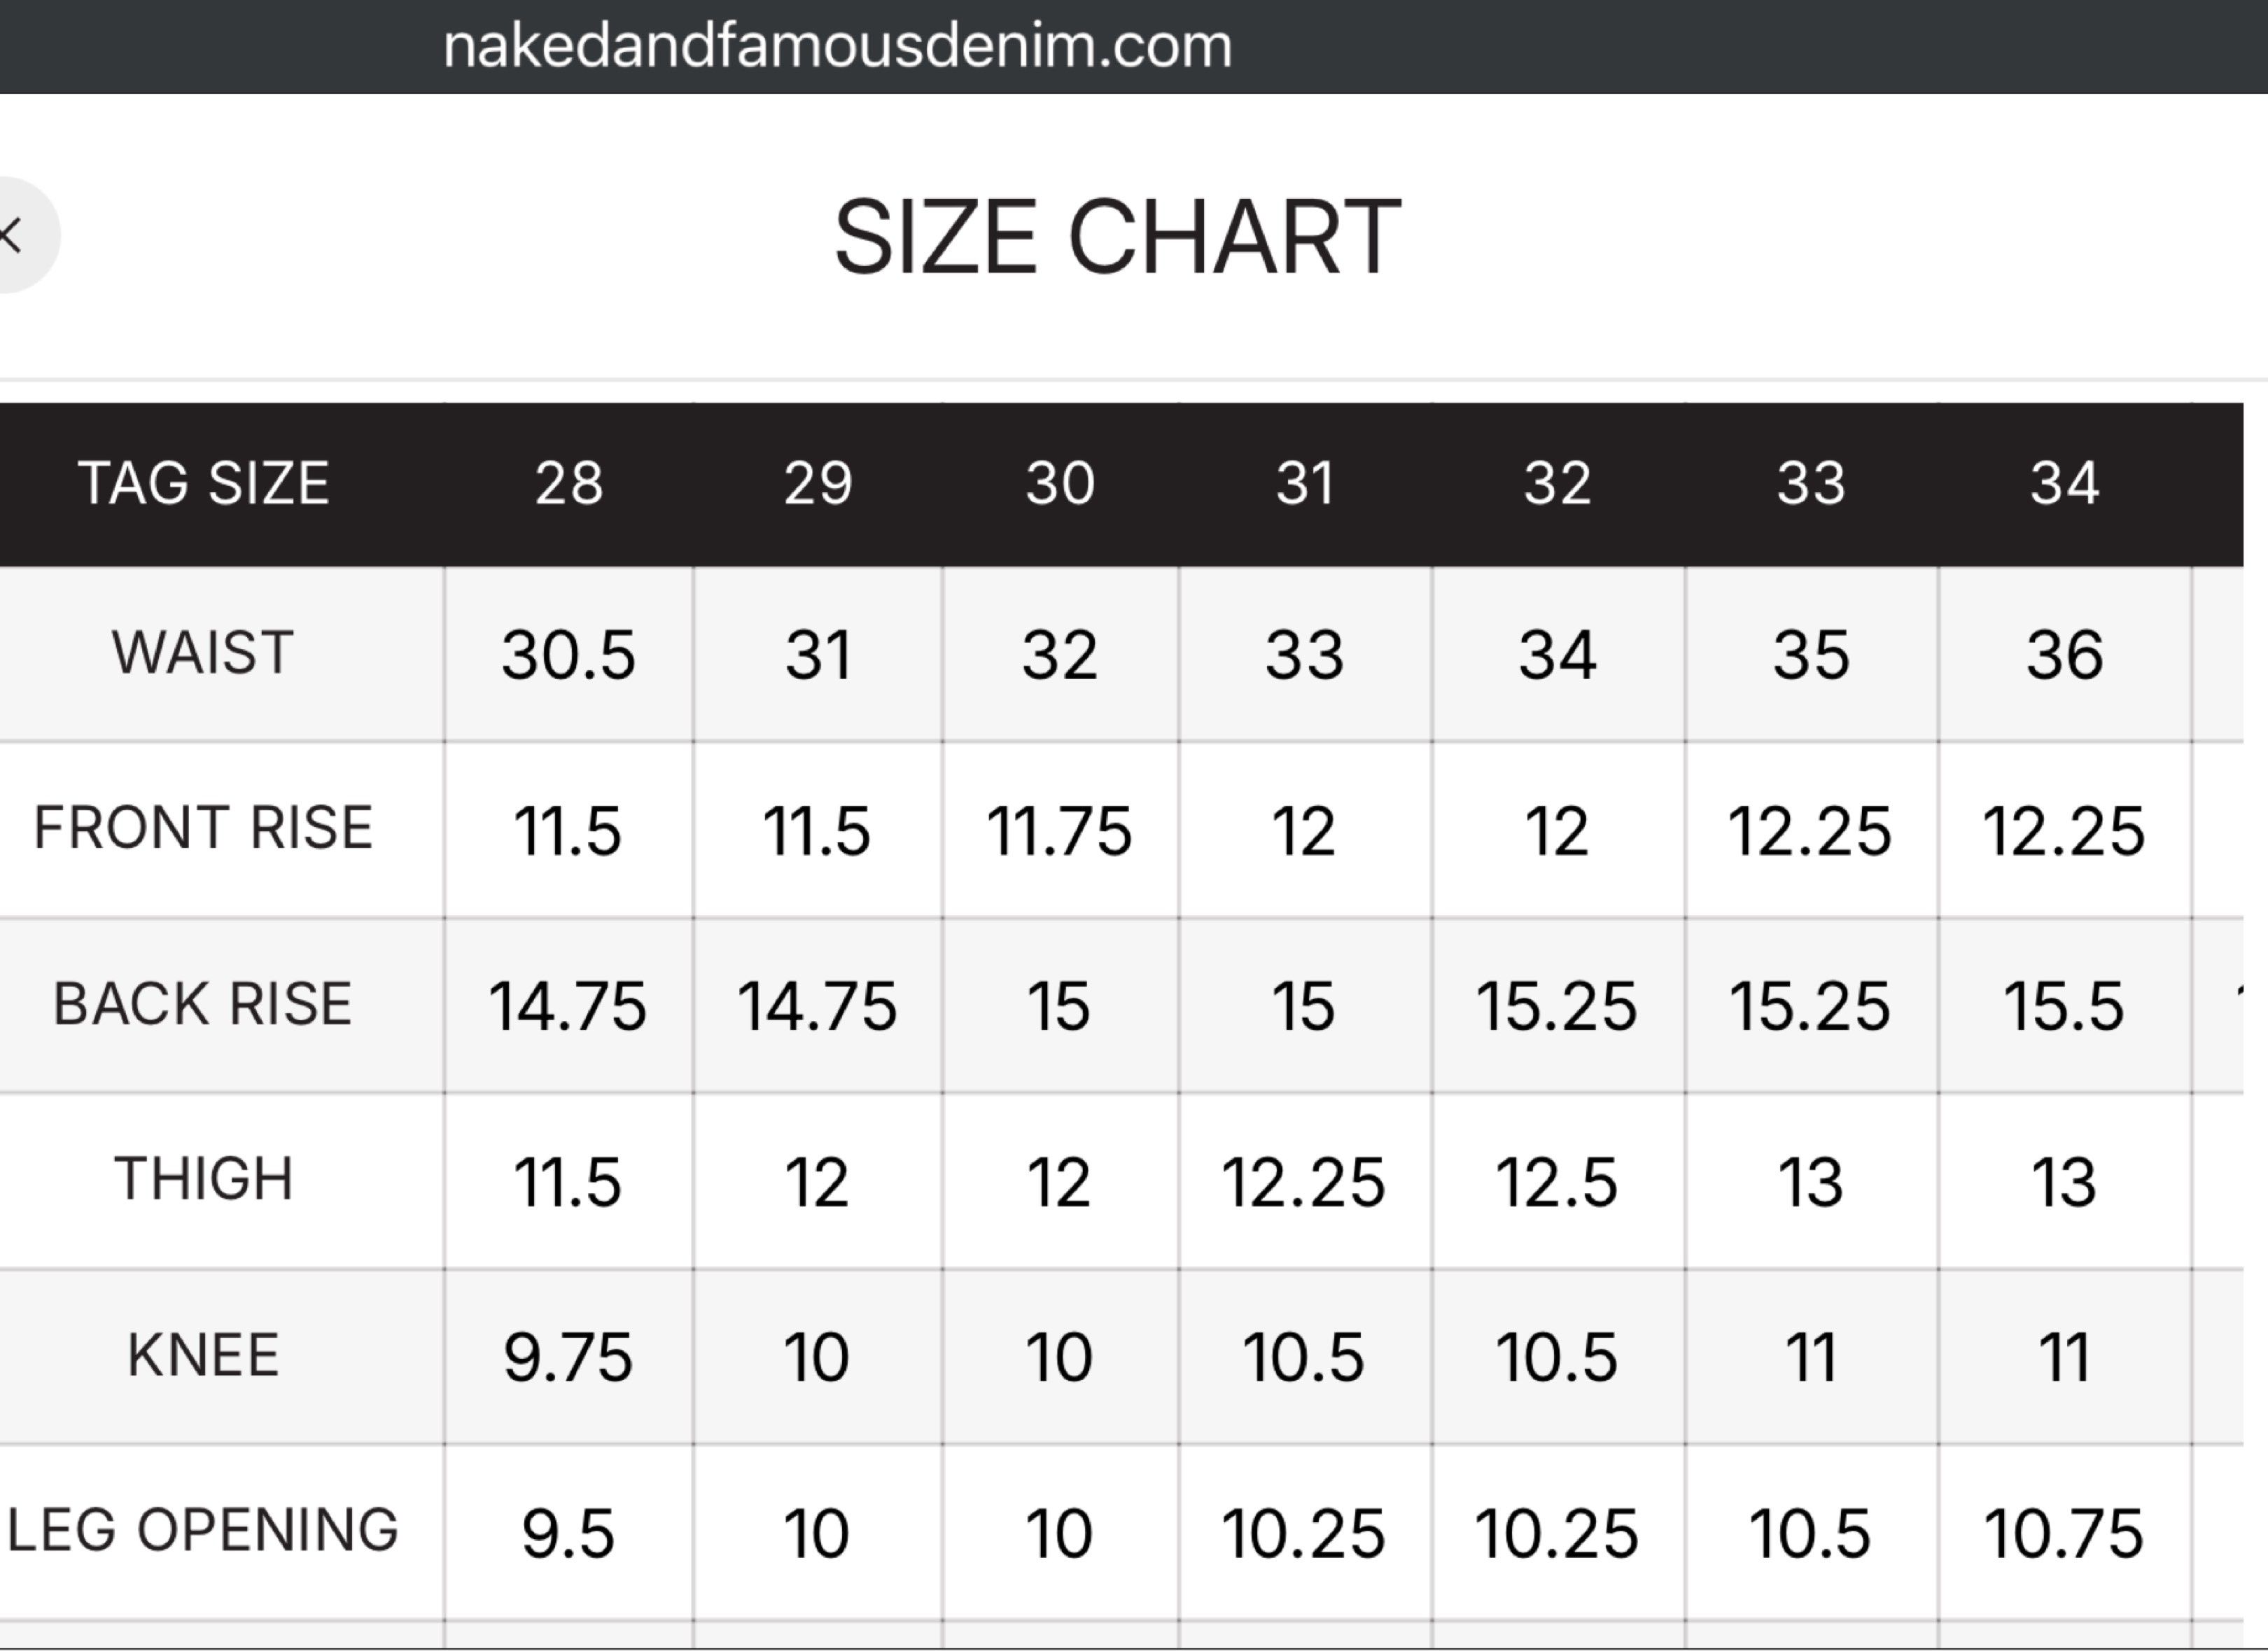Click the BACK RISE row label
2268x1651 pixels.
tap(203, 1004)
